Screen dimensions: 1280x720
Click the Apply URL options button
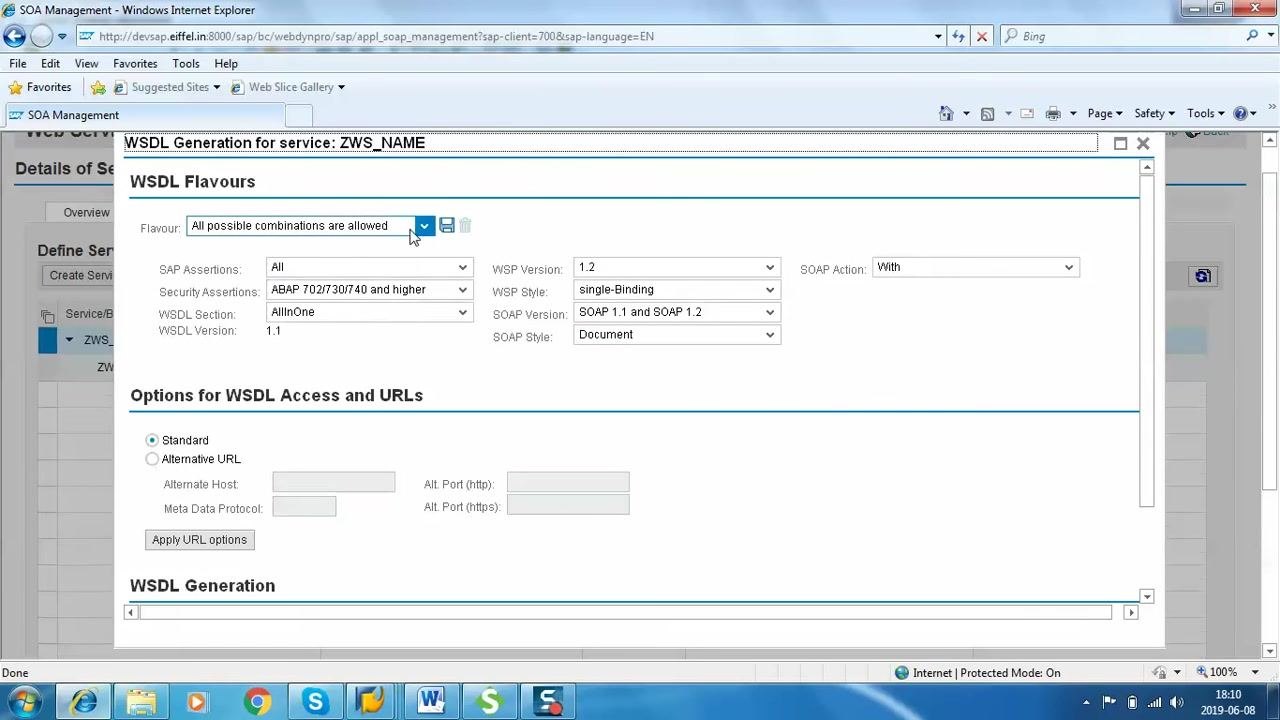[x=200, y=540]
